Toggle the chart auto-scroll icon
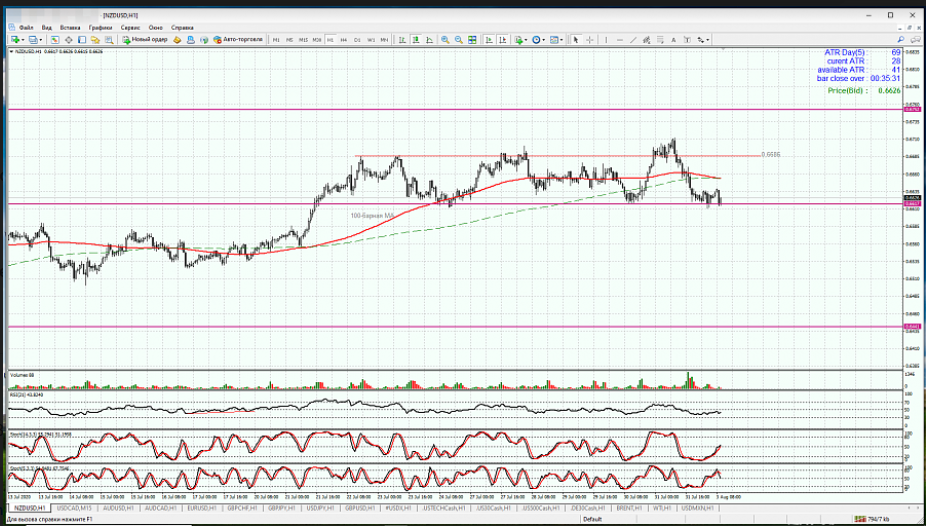 [488, 40]
